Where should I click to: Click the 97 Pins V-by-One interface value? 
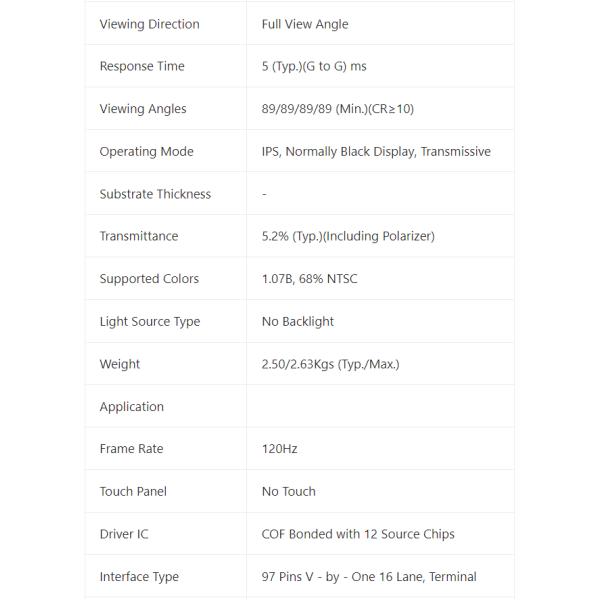(x=369, y=576)
